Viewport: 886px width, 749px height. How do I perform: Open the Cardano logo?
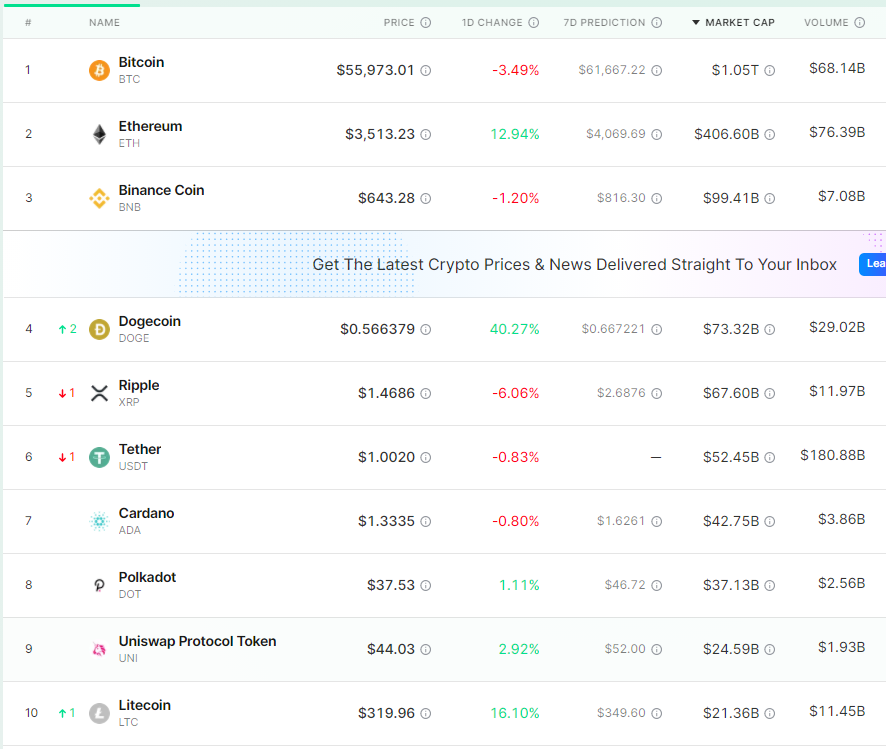click(x=99, y=521)
